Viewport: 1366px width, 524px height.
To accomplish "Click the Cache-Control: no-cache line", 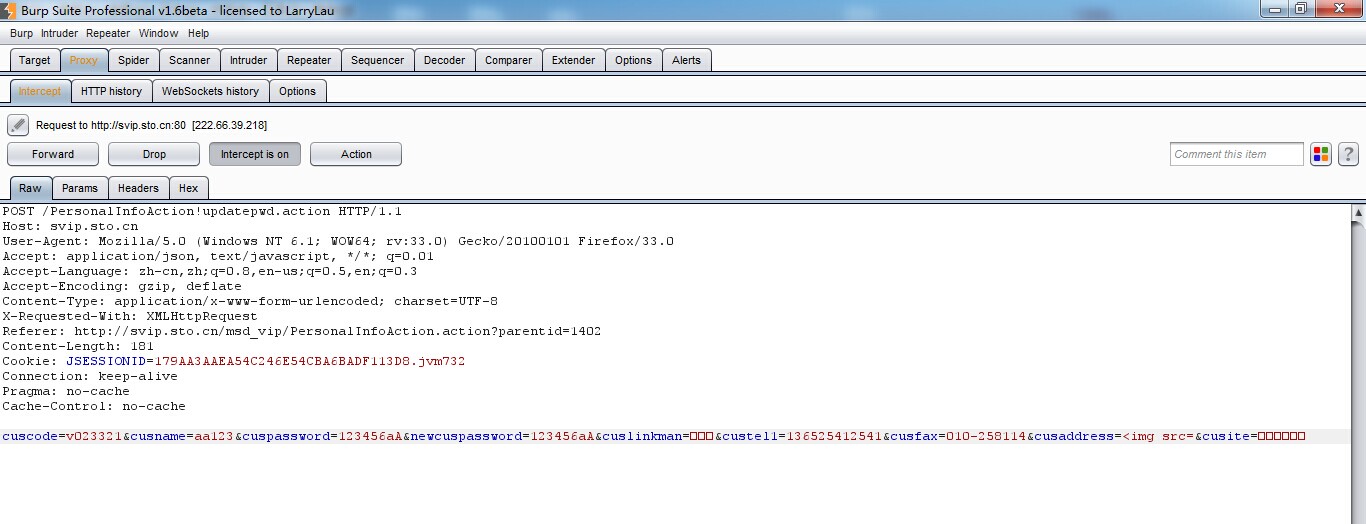I will point(94,406).
